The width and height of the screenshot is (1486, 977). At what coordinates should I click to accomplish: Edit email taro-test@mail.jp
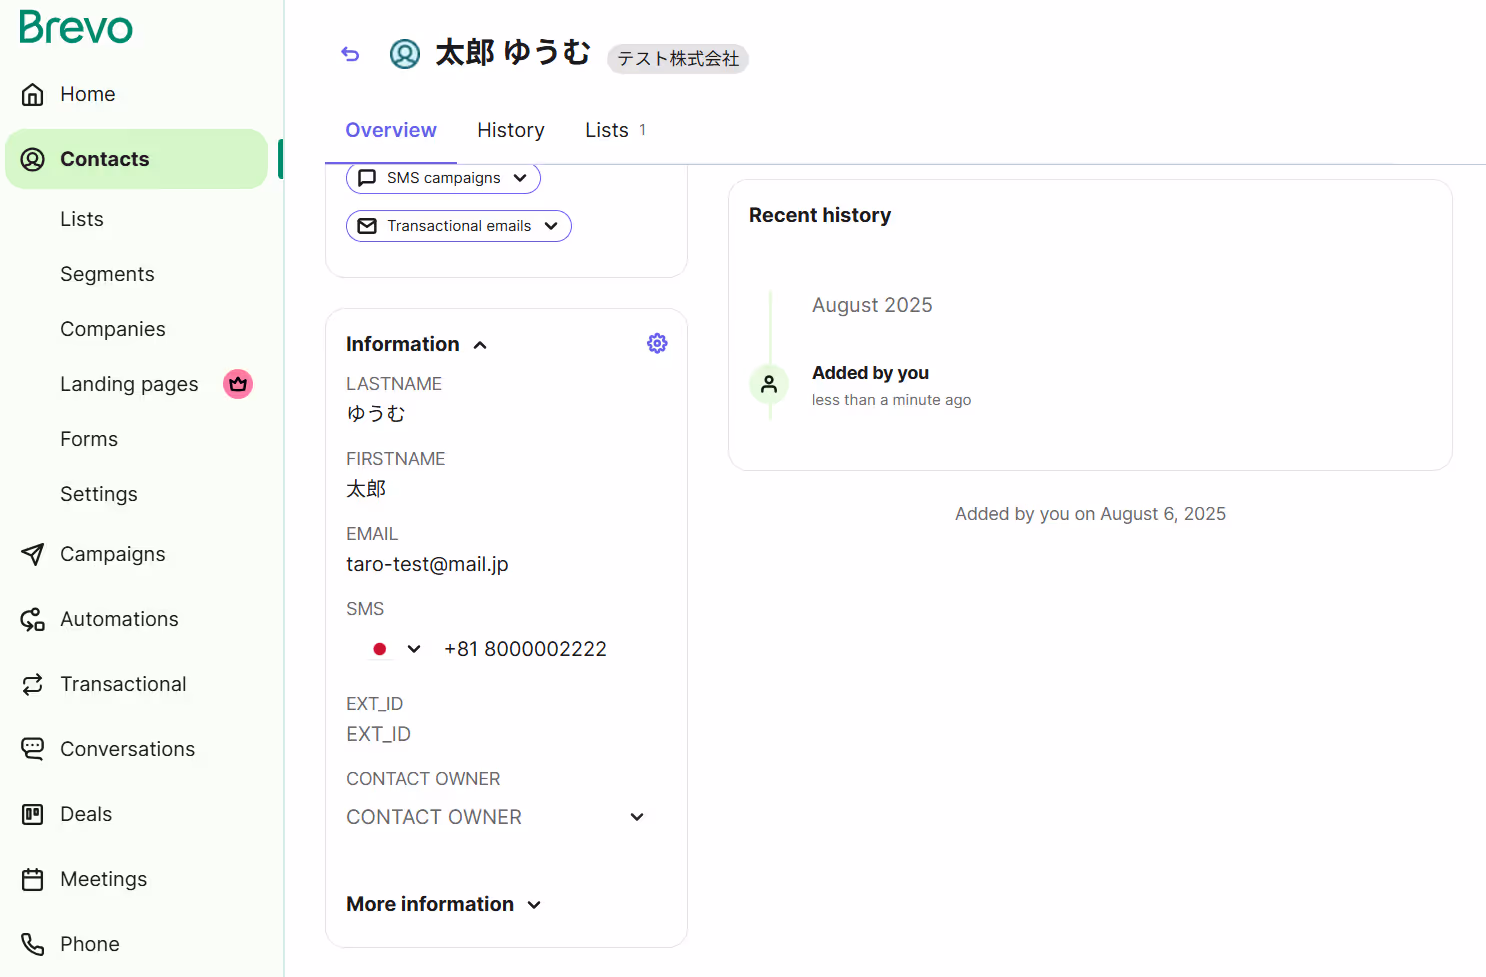click(x=427, y=564)
